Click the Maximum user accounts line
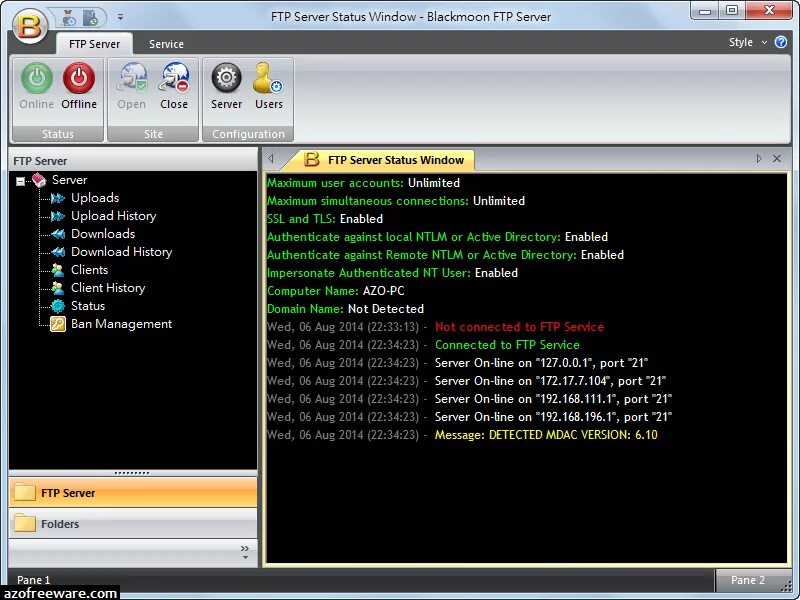800x600 pixels. (363, 183)
